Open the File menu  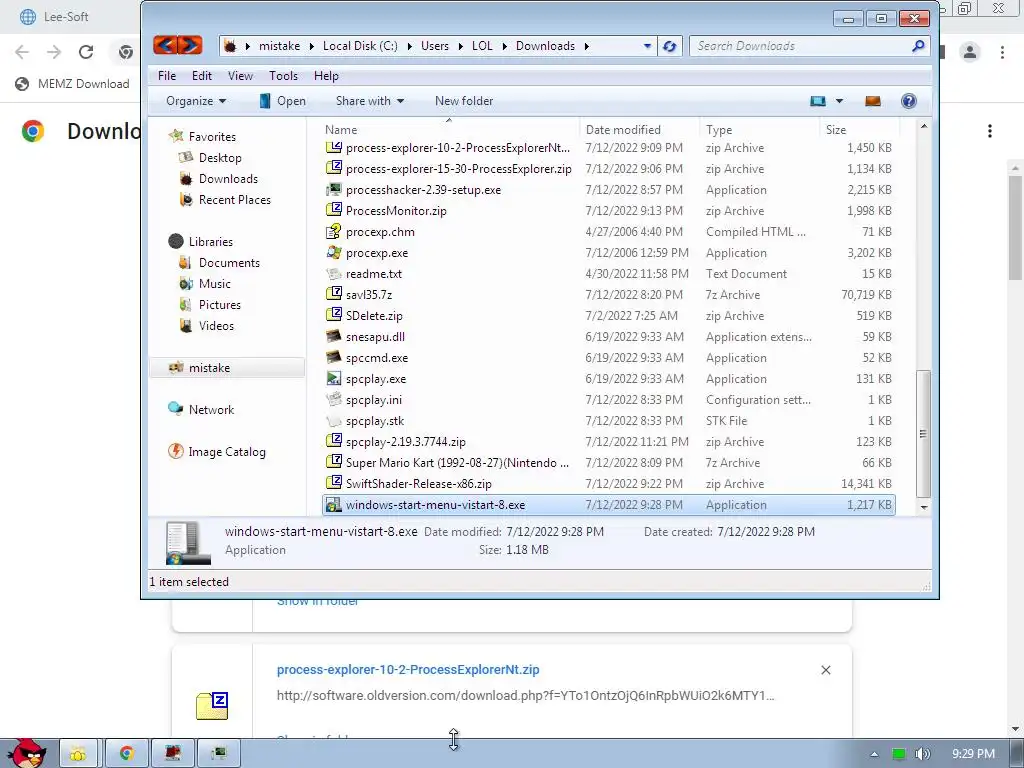[x=167, y=76]
